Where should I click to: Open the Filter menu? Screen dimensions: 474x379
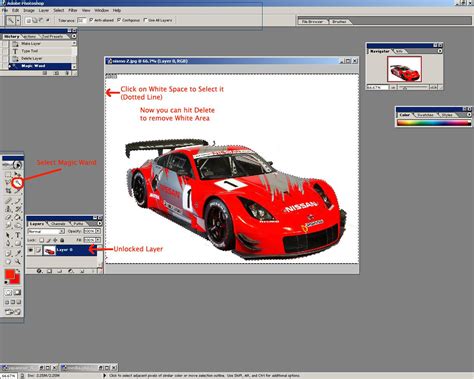73,11
